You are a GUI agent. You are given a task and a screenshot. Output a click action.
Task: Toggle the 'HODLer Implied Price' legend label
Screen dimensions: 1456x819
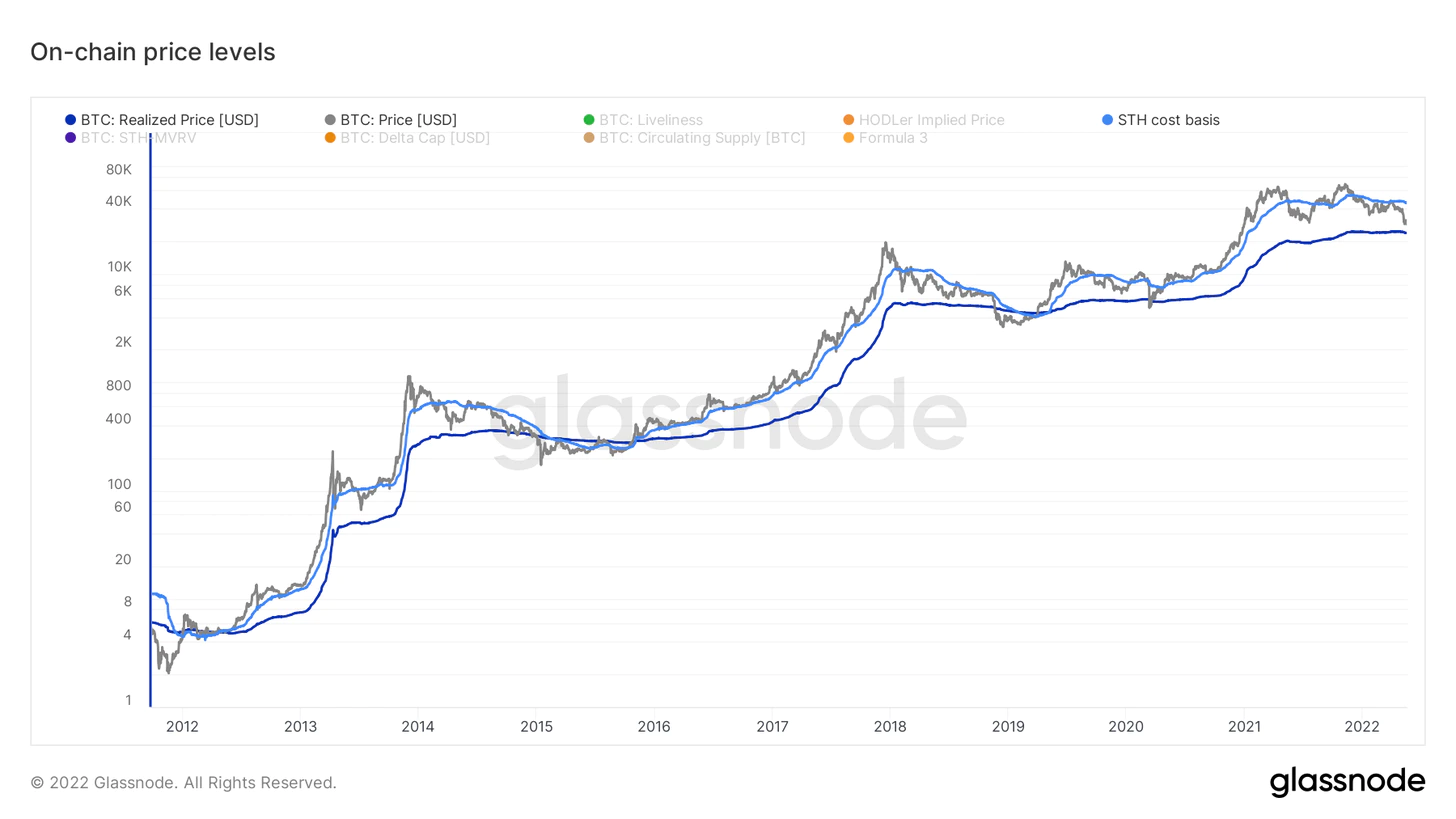(931, 120)
